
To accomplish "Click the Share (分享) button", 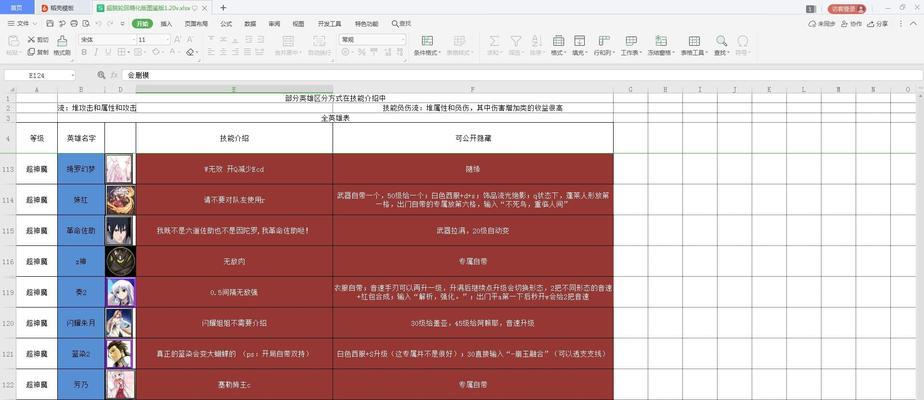I will [x=879, y=24].
